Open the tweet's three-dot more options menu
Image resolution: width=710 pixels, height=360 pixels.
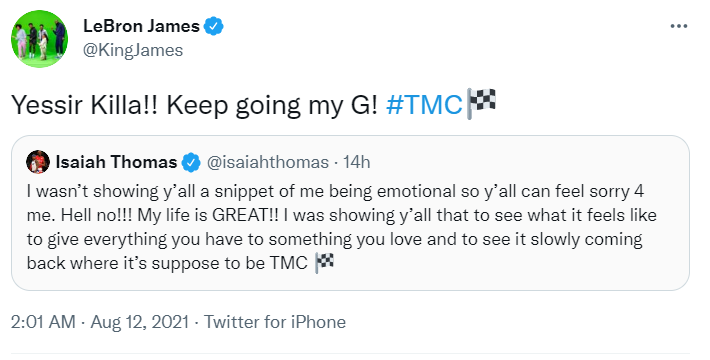[679, 26]
